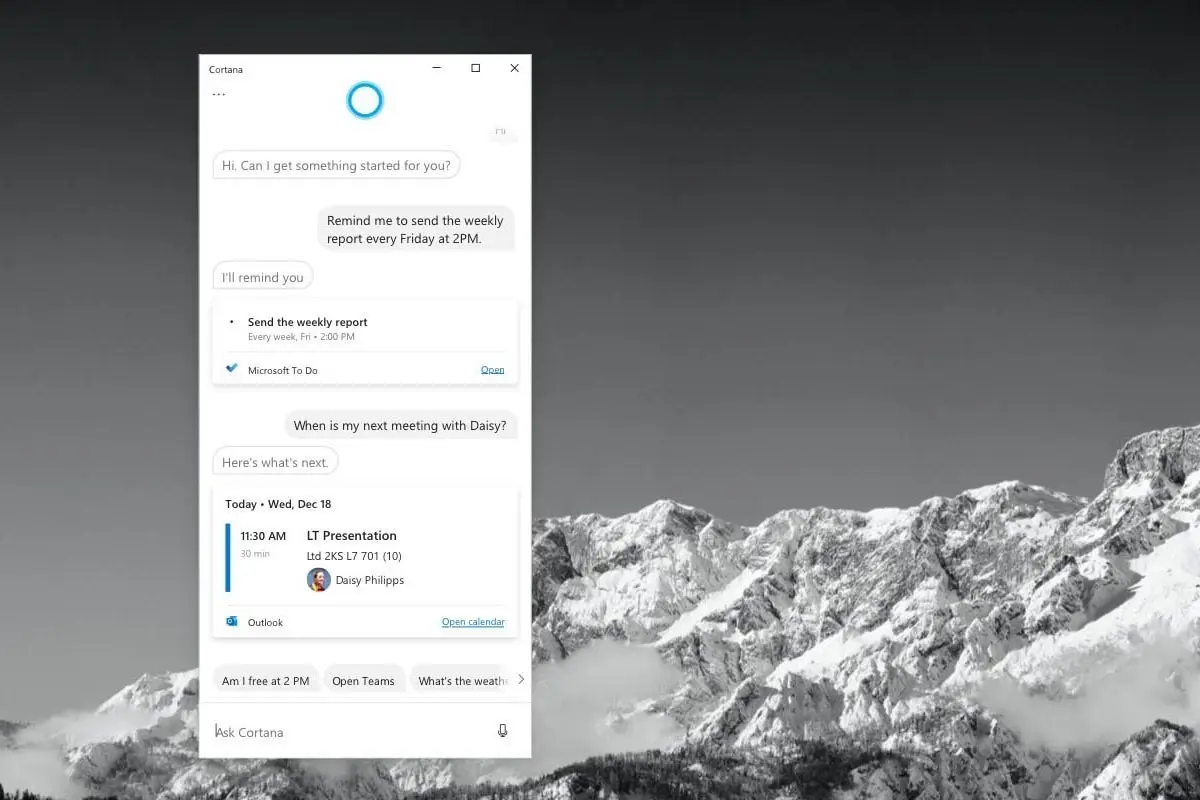Activate the microphone icon for voice input
Screen dimensions: 1200x800
[x=502, y=730]
